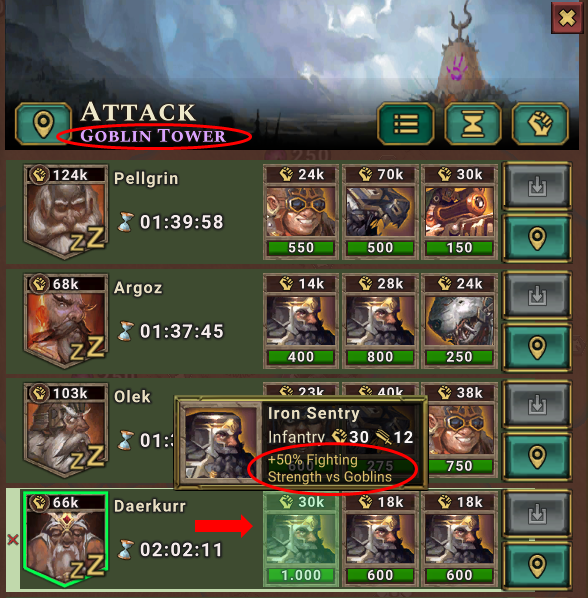The image size is (588, 598).
Task: Select Daerkurr's highlighted commander portrait
Action: point(66,539)
